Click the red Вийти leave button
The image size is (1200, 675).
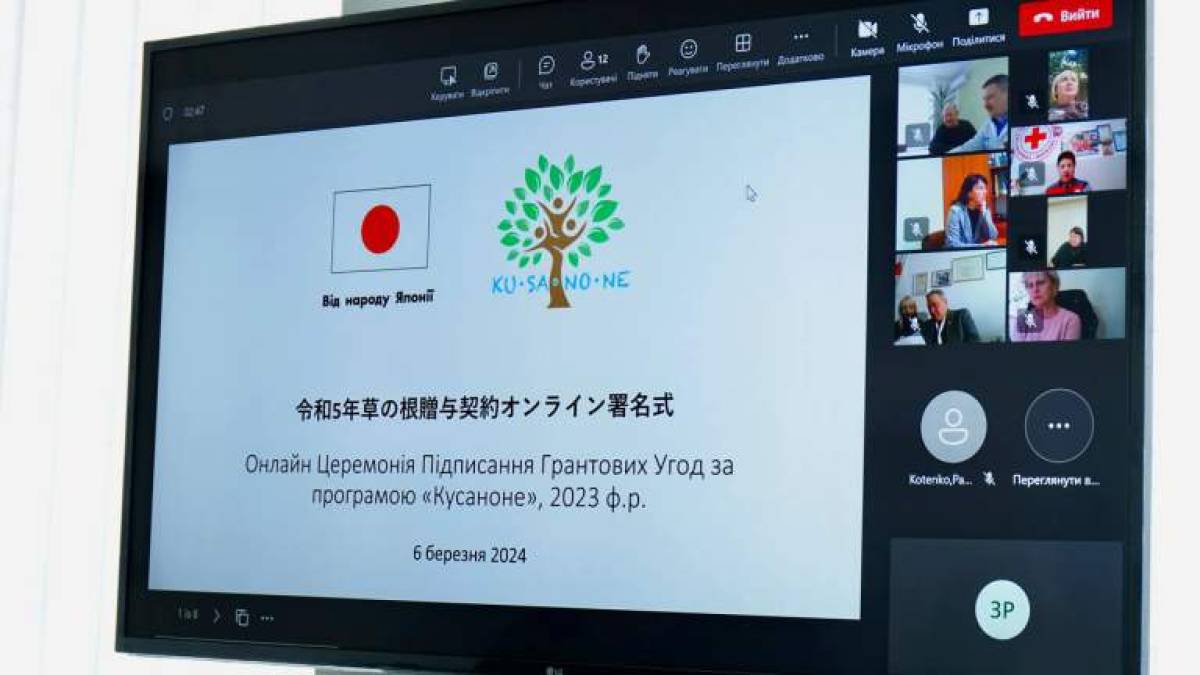[x=1065, y=16]
